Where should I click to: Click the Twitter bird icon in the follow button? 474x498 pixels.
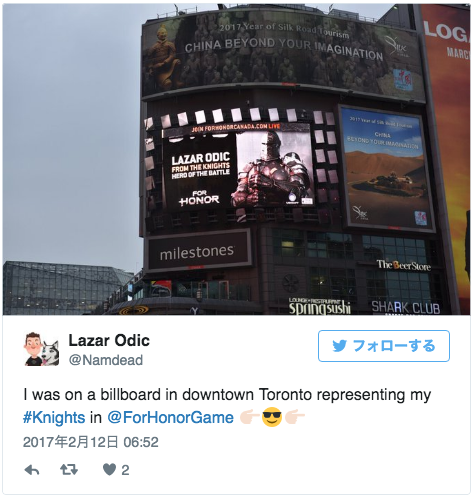(340, 346)
